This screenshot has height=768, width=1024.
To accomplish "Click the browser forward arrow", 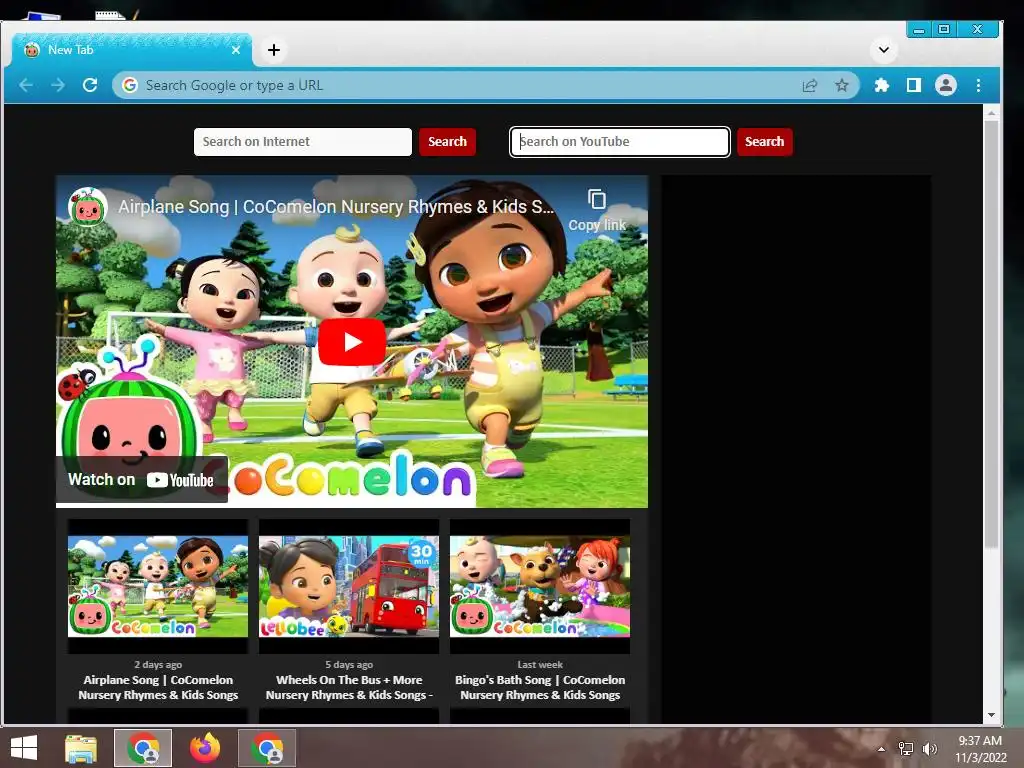I will [x=58, y=85].
